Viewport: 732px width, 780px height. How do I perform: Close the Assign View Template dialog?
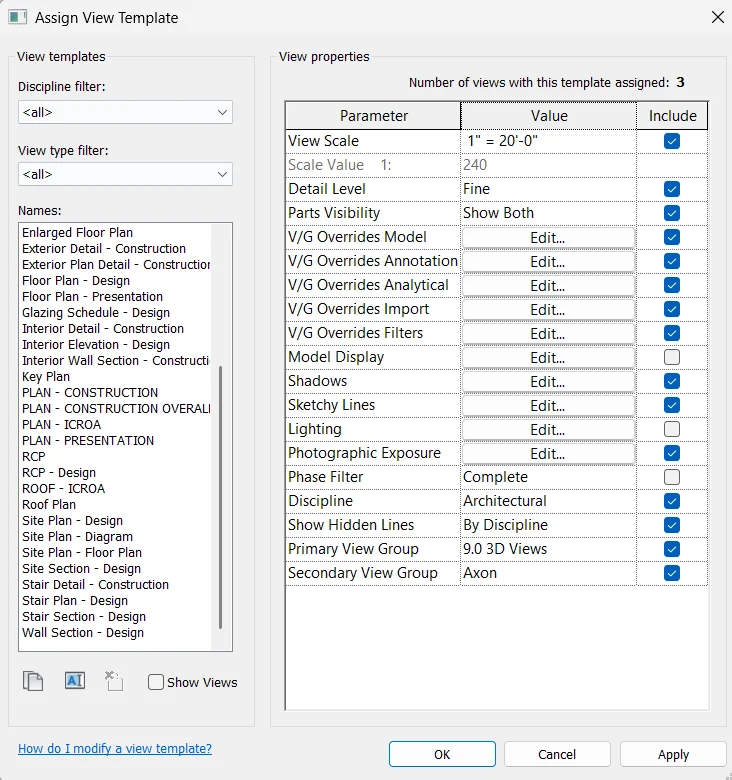click(x=716, y=17)
